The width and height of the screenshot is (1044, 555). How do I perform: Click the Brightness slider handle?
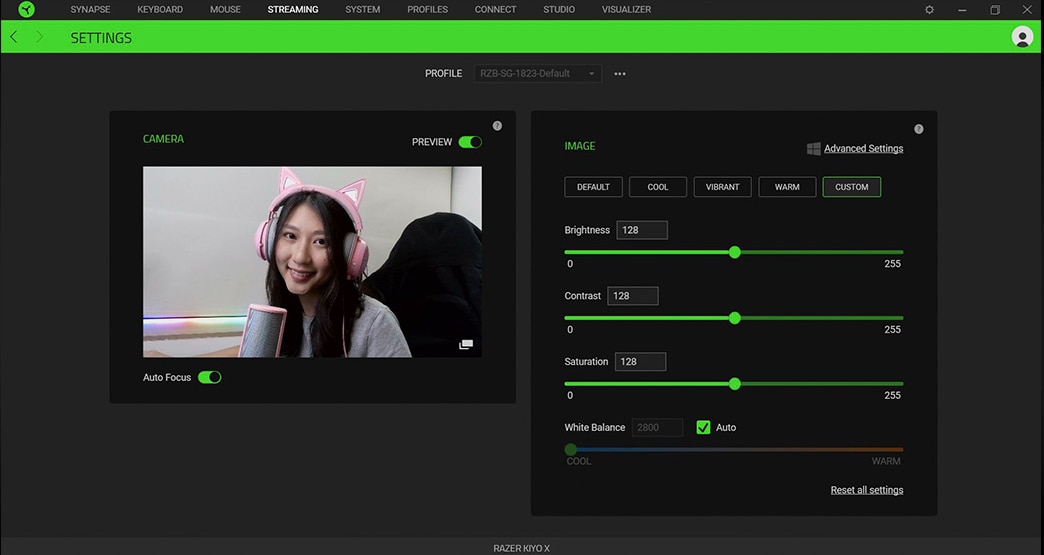(x=735, y=252)
